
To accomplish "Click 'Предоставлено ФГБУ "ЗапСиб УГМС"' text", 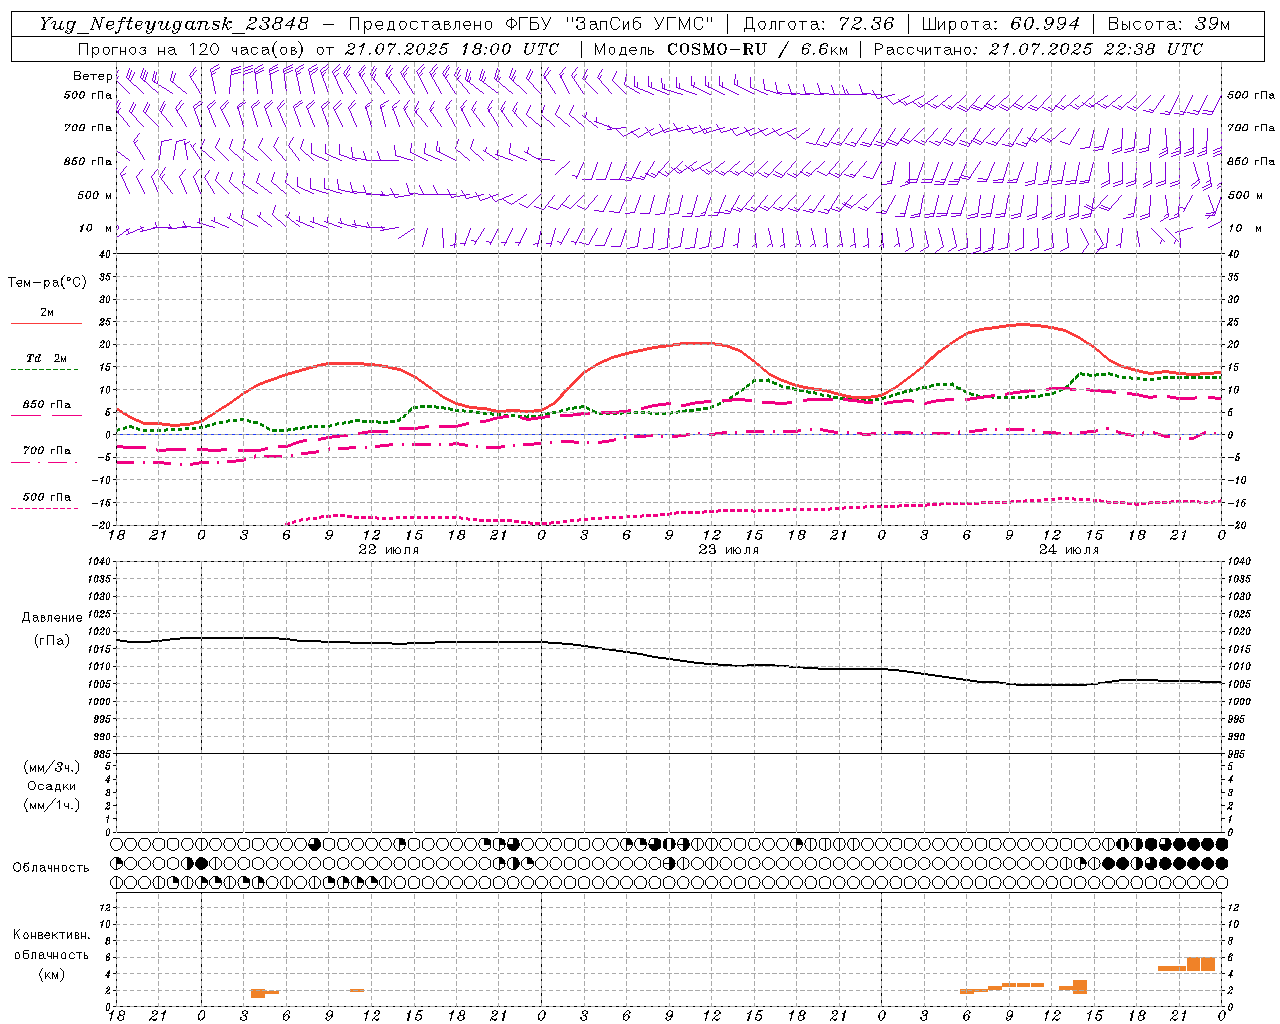I will pos(531,24).
